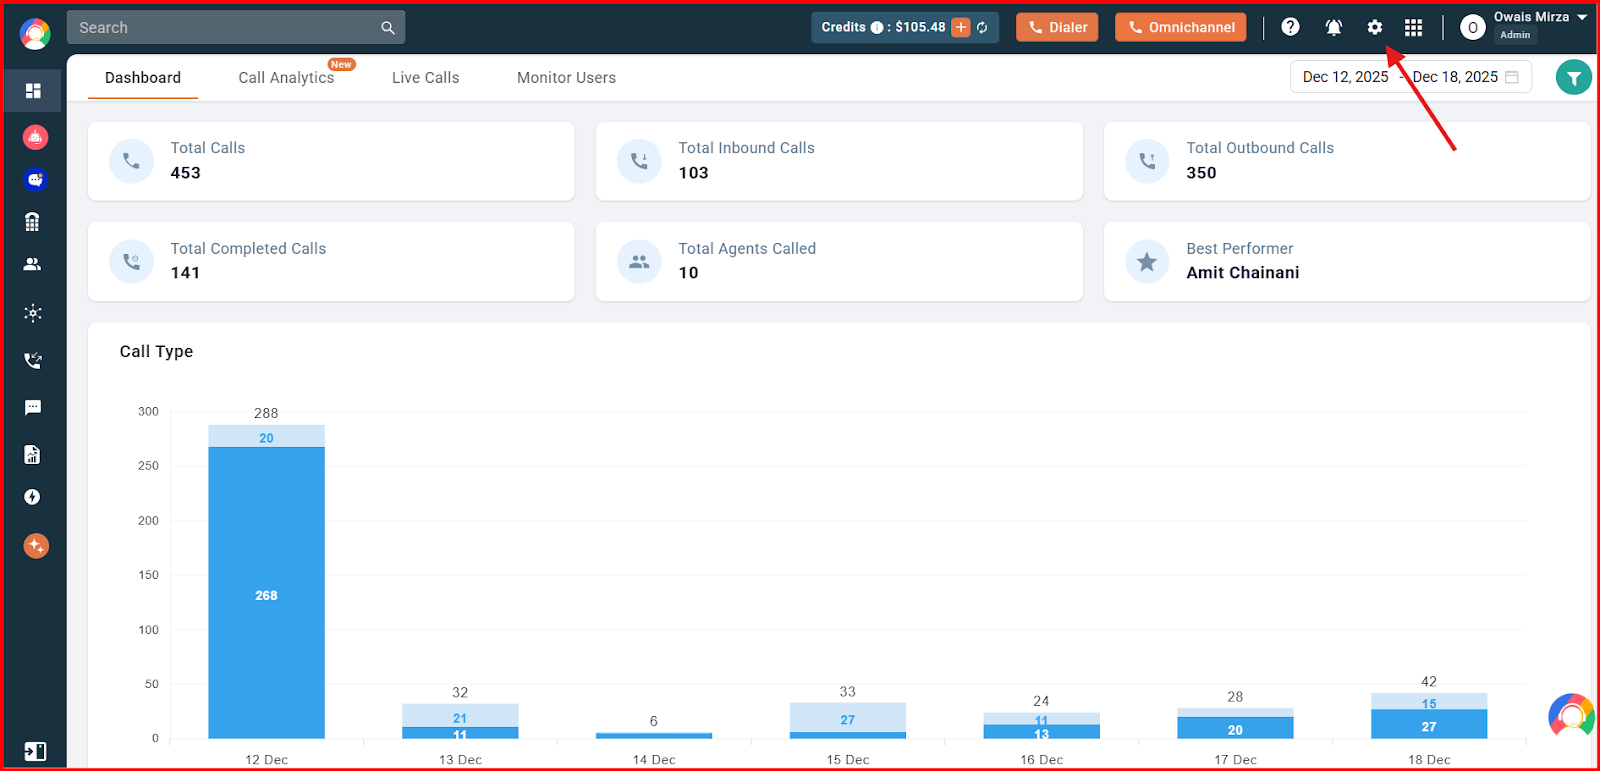The height and width of the screenshot is (771, 1600).
Task: Click the Total Completed Calls phone icon
Action: [131, 262]
